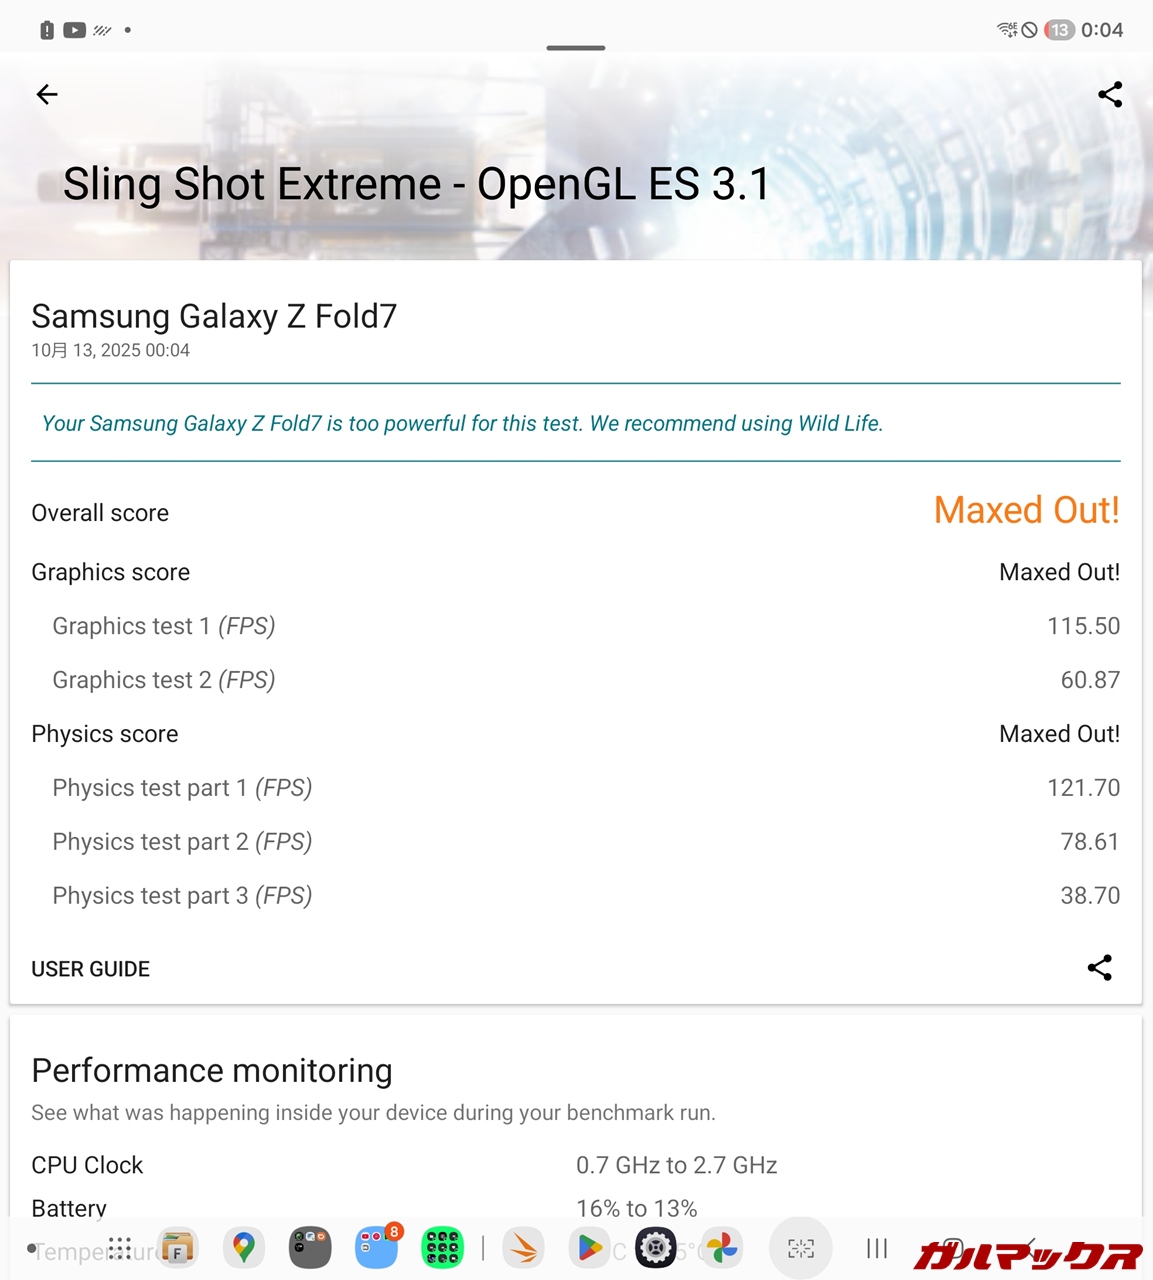The width and height of the screenshot is (1153, 1280).
Task: Tap the YouTube notification icon in status bar
Action: [75, 30]
